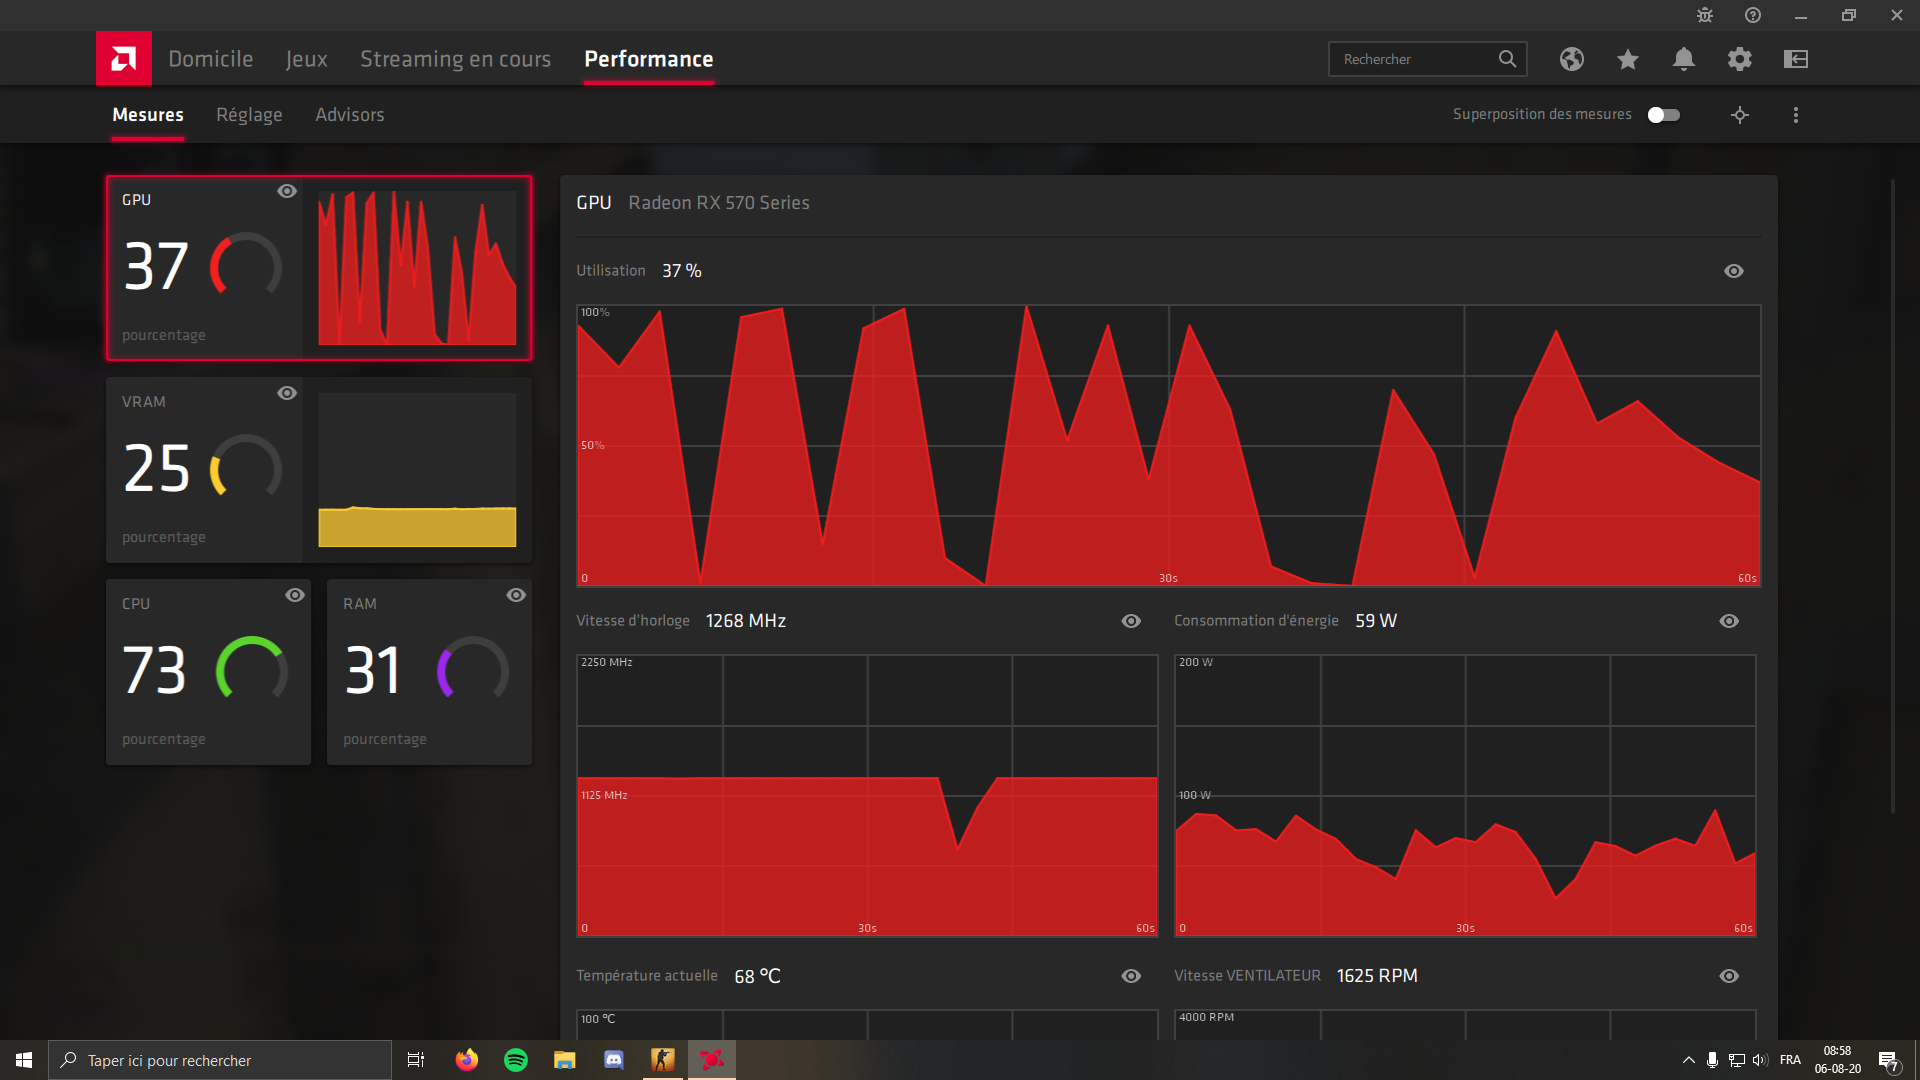Open the taskbar clock and date
The image size is (1920, 1080).
pyautogui.click(x=1838, y=1060)
